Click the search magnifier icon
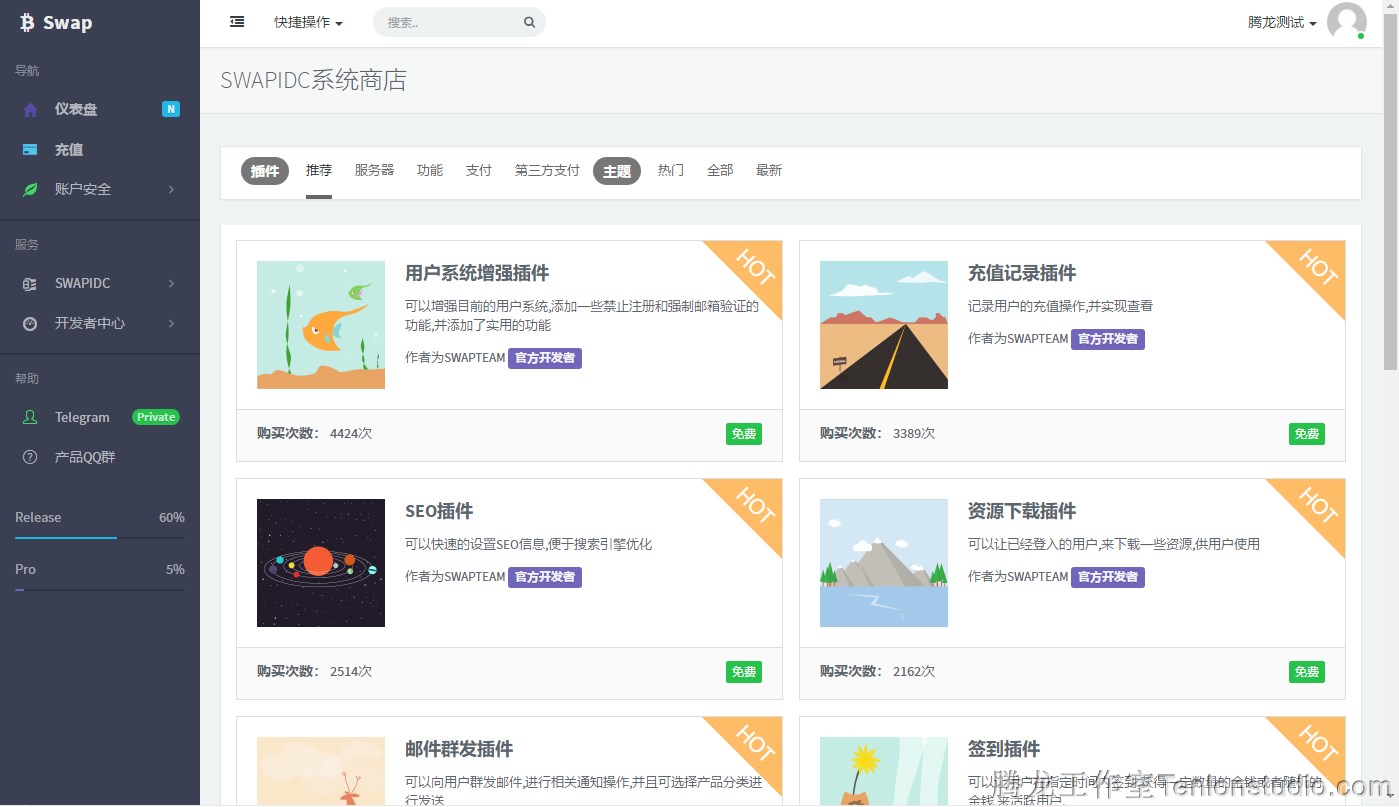The width and height of the screenshot is (1399, 807). 529,22
